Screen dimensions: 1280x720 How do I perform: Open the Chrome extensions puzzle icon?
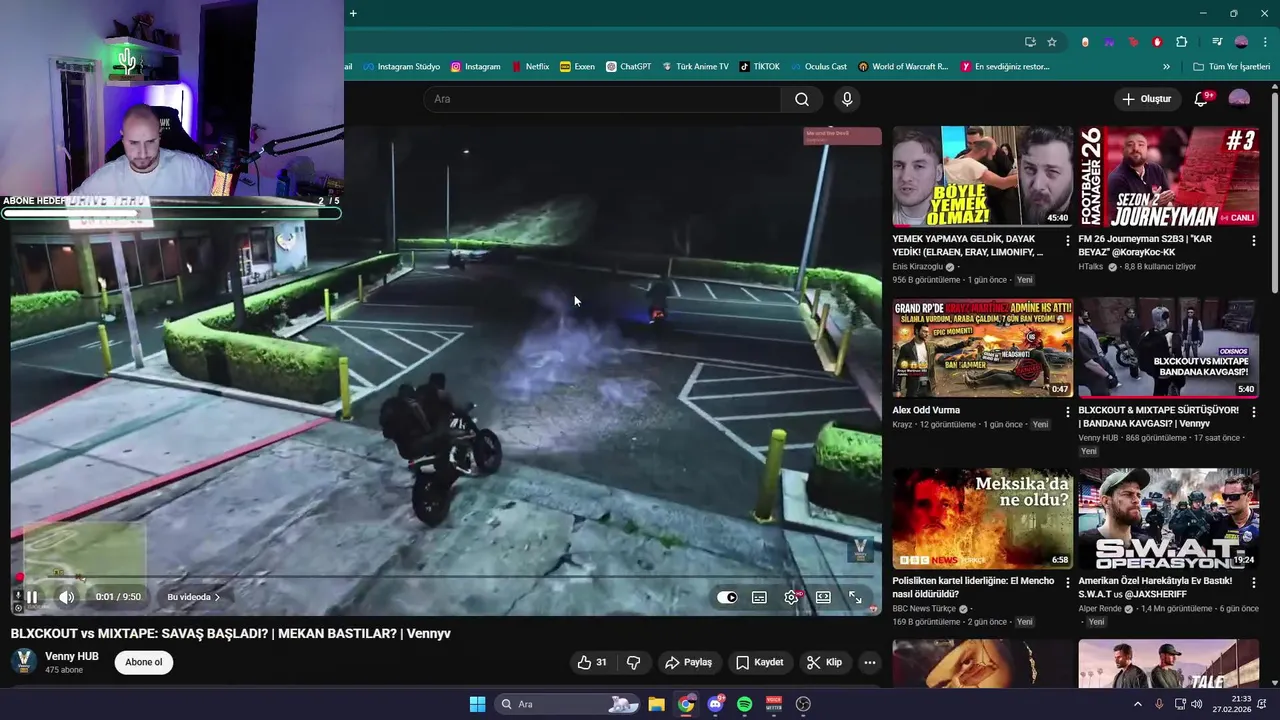(x=1182, y=42)
